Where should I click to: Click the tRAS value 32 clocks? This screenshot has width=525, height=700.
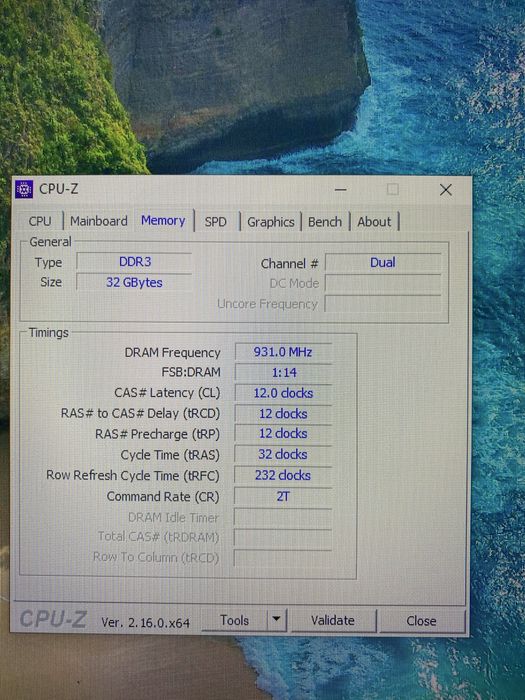(x=283, y=454)
